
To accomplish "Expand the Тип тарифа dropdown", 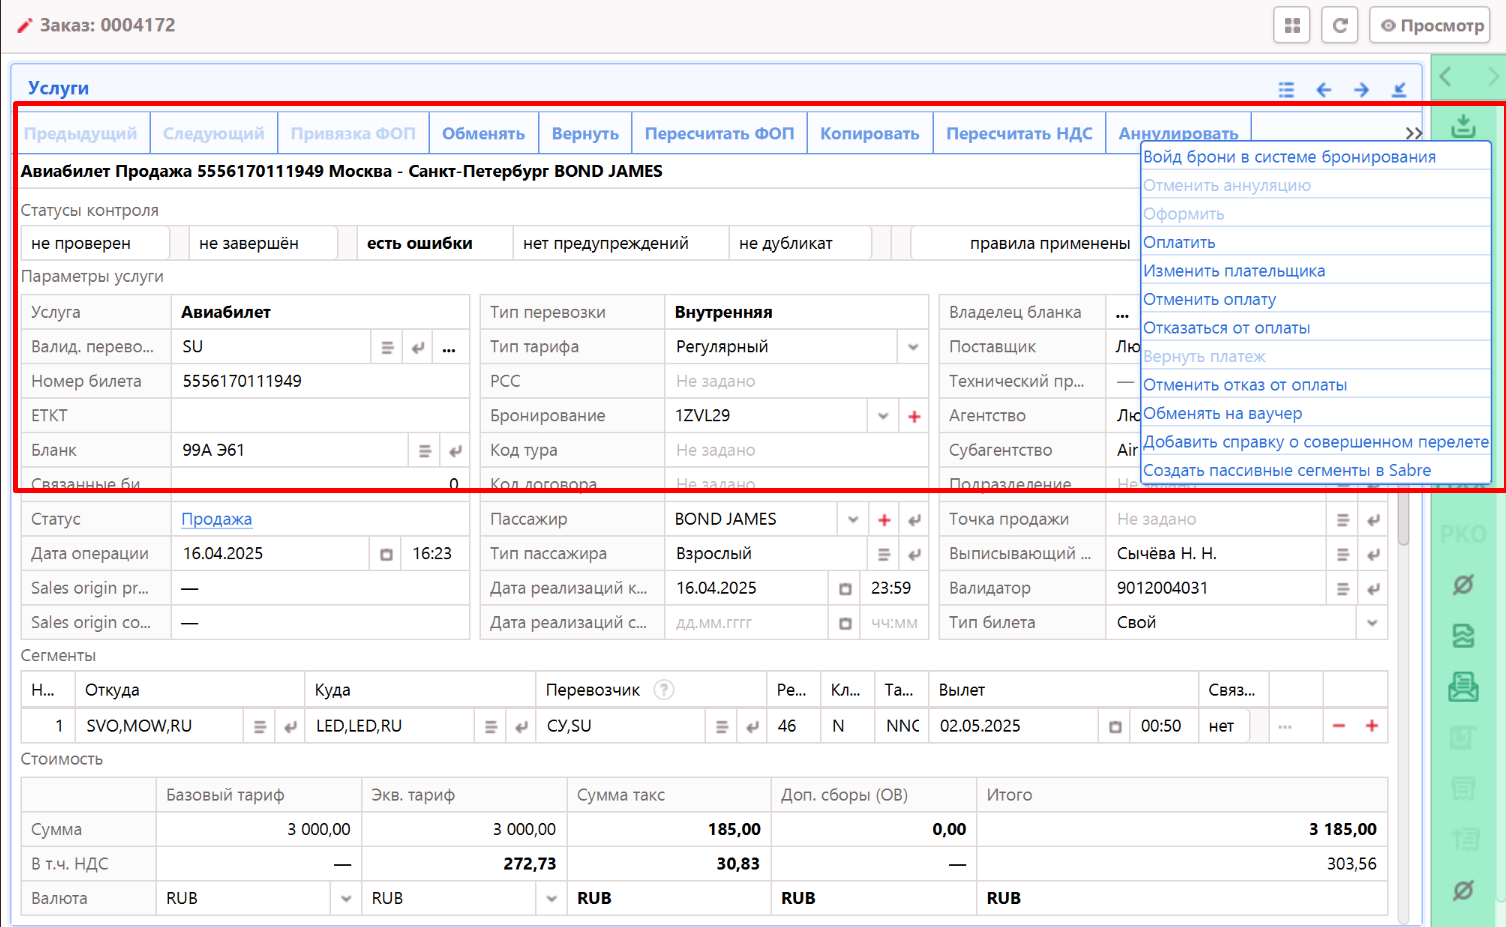I will [x=913, y=347].
